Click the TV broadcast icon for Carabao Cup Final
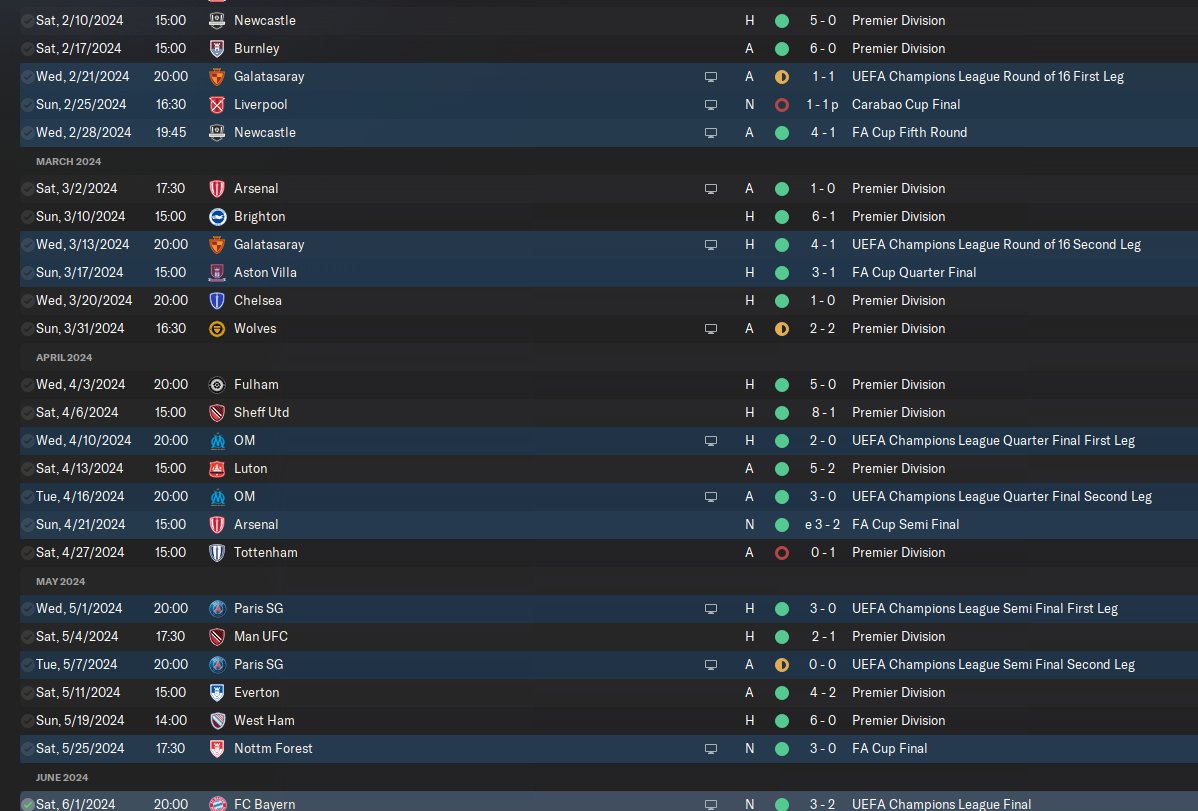 pos(711,105)
